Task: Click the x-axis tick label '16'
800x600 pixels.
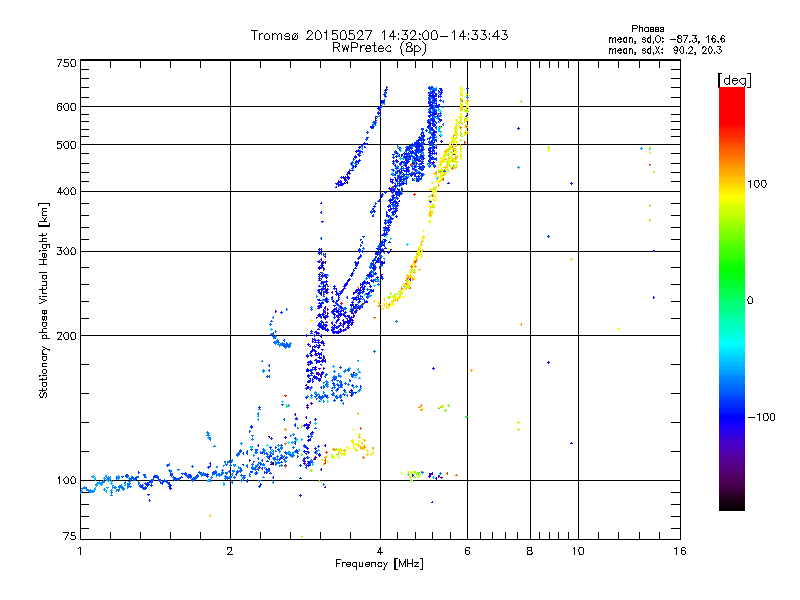Action: pos(680,551)
